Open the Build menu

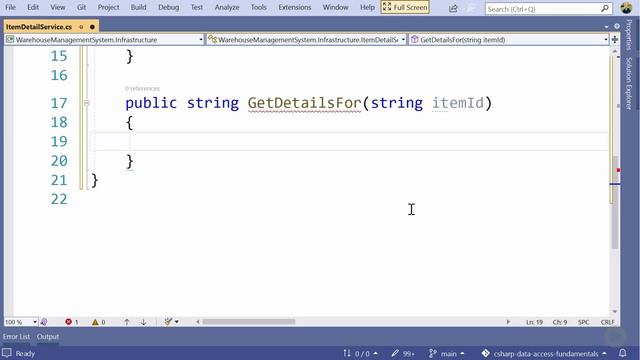(x=138, y=7)
